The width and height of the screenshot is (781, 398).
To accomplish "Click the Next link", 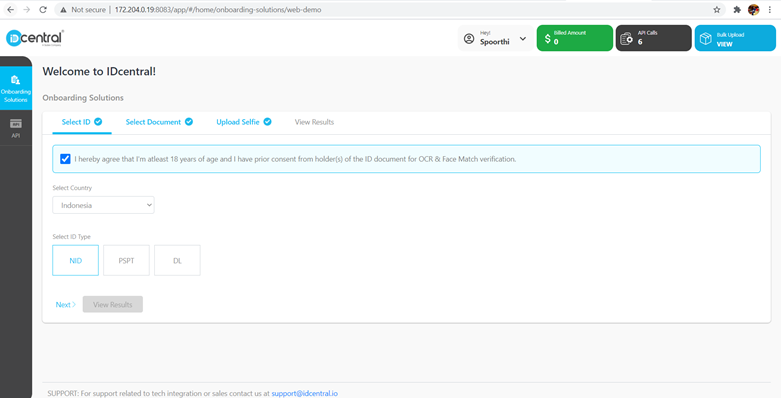I will coord(66,304).
